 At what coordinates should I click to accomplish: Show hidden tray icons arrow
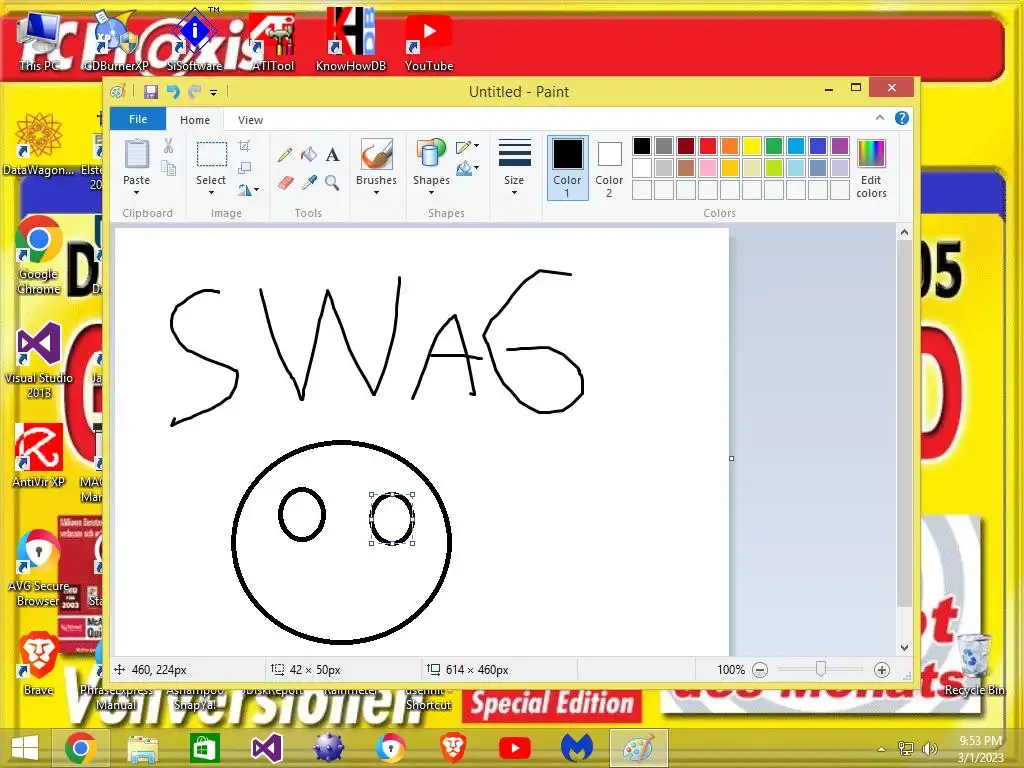coord(882,749)
